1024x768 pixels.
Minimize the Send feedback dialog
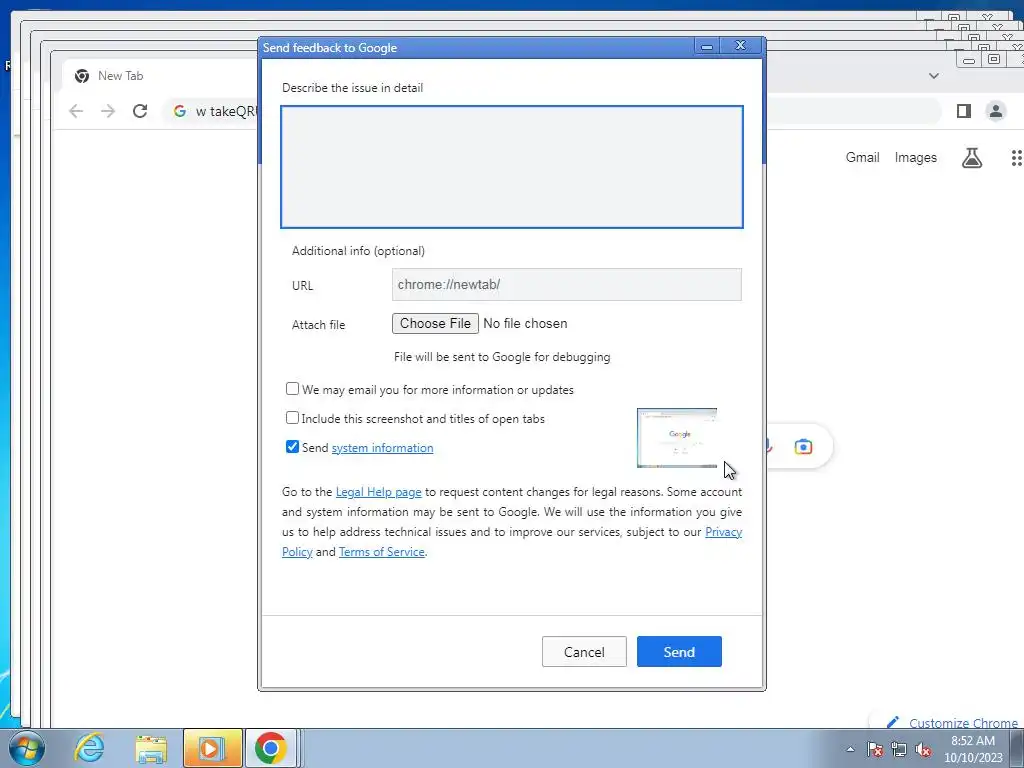click(x=707, y=46)
